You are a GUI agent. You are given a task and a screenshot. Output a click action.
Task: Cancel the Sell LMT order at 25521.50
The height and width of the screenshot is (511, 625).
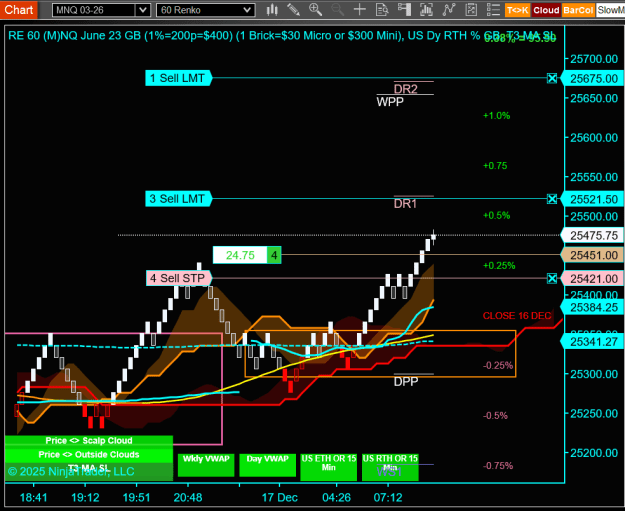[x=552, y=199]
